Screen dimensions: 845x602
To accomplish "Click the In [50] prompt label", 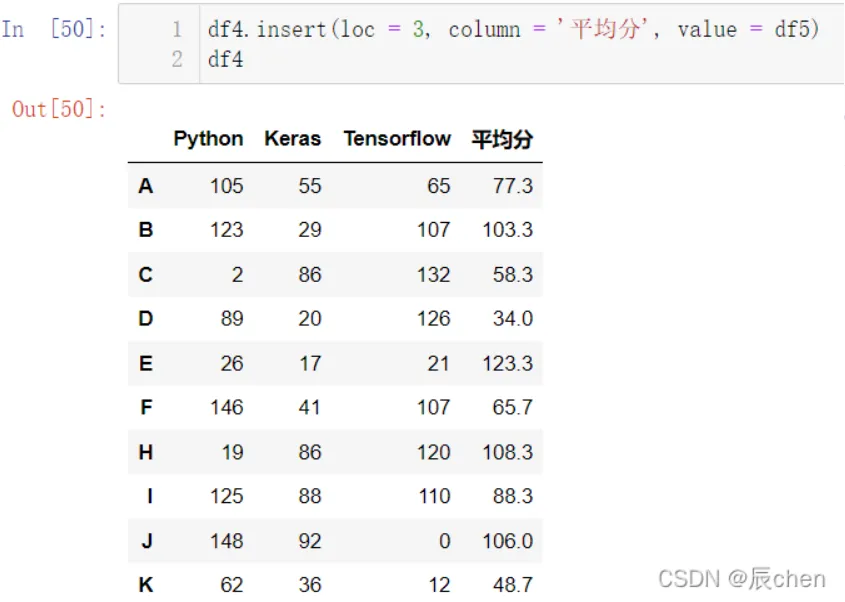I will click(54, 29).
